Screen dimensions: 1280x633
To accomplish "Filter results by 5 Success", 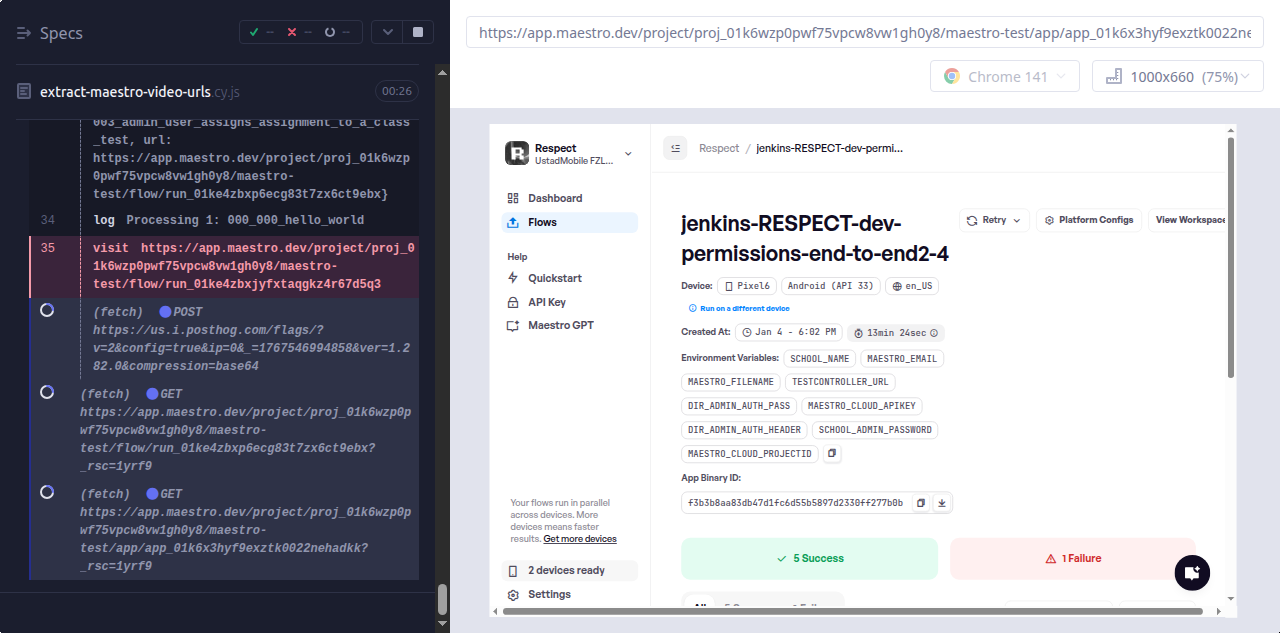I will pyautogui.click(x=809, y=558).
